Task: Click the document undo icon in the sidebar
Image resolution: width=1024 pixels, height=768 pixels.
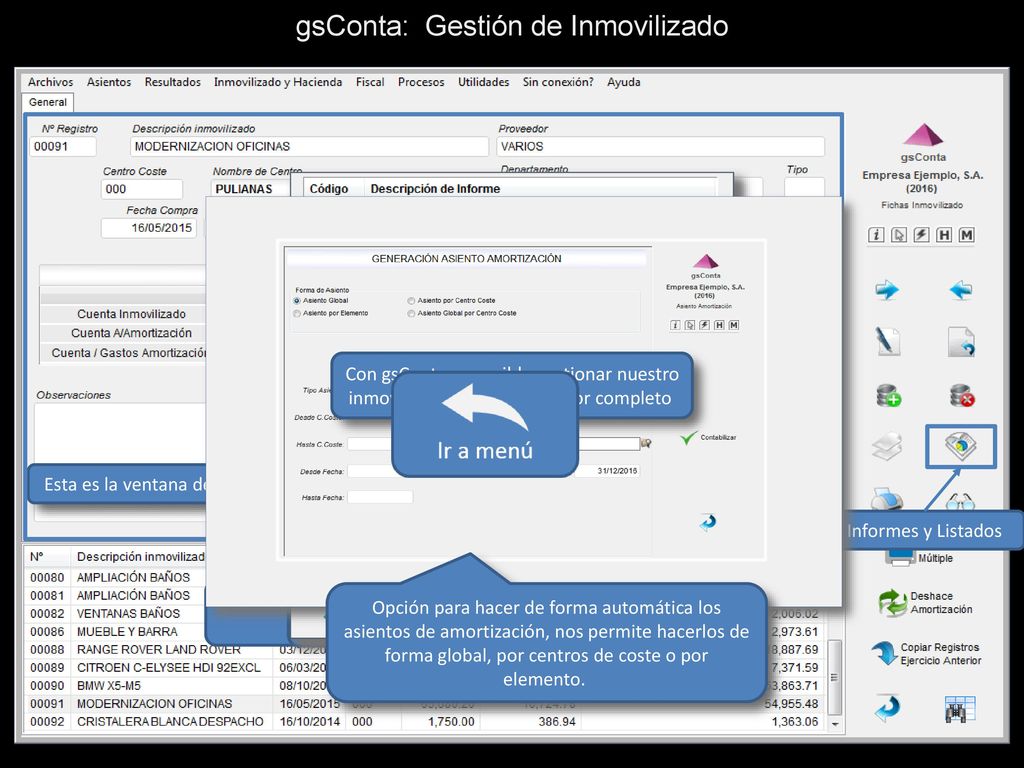Action: 961,342
